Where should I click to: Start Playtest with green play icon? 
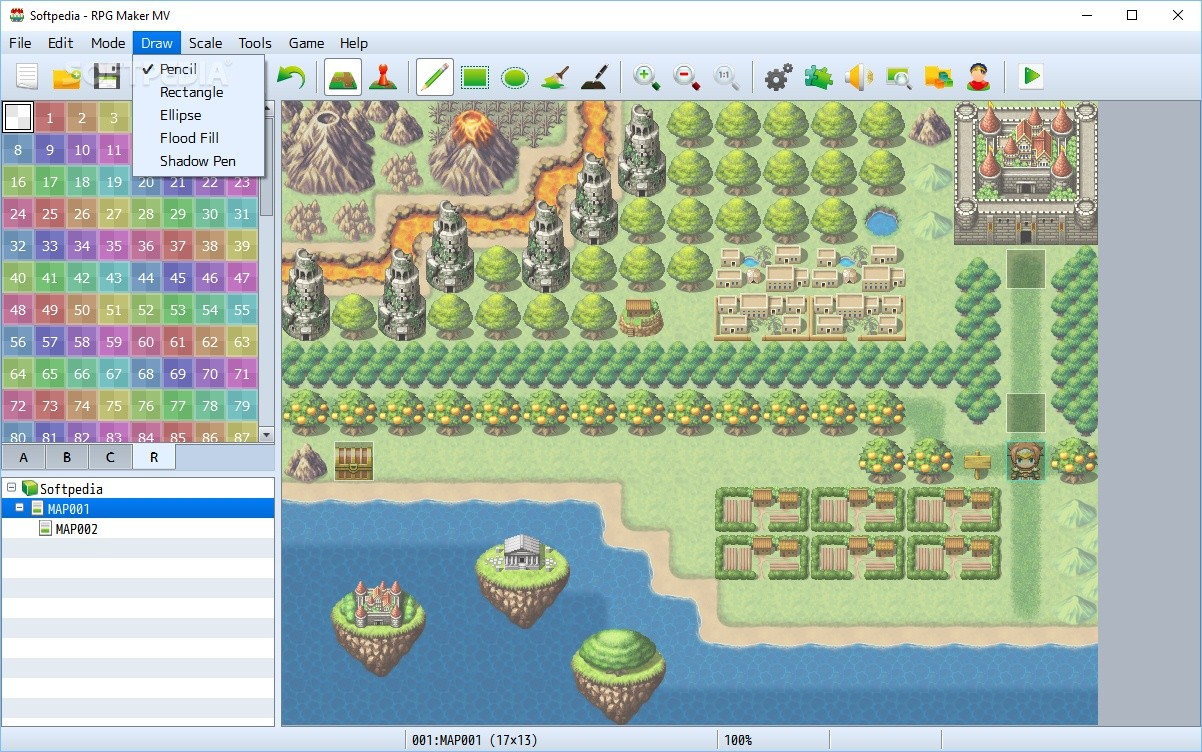coord(1031,77)
